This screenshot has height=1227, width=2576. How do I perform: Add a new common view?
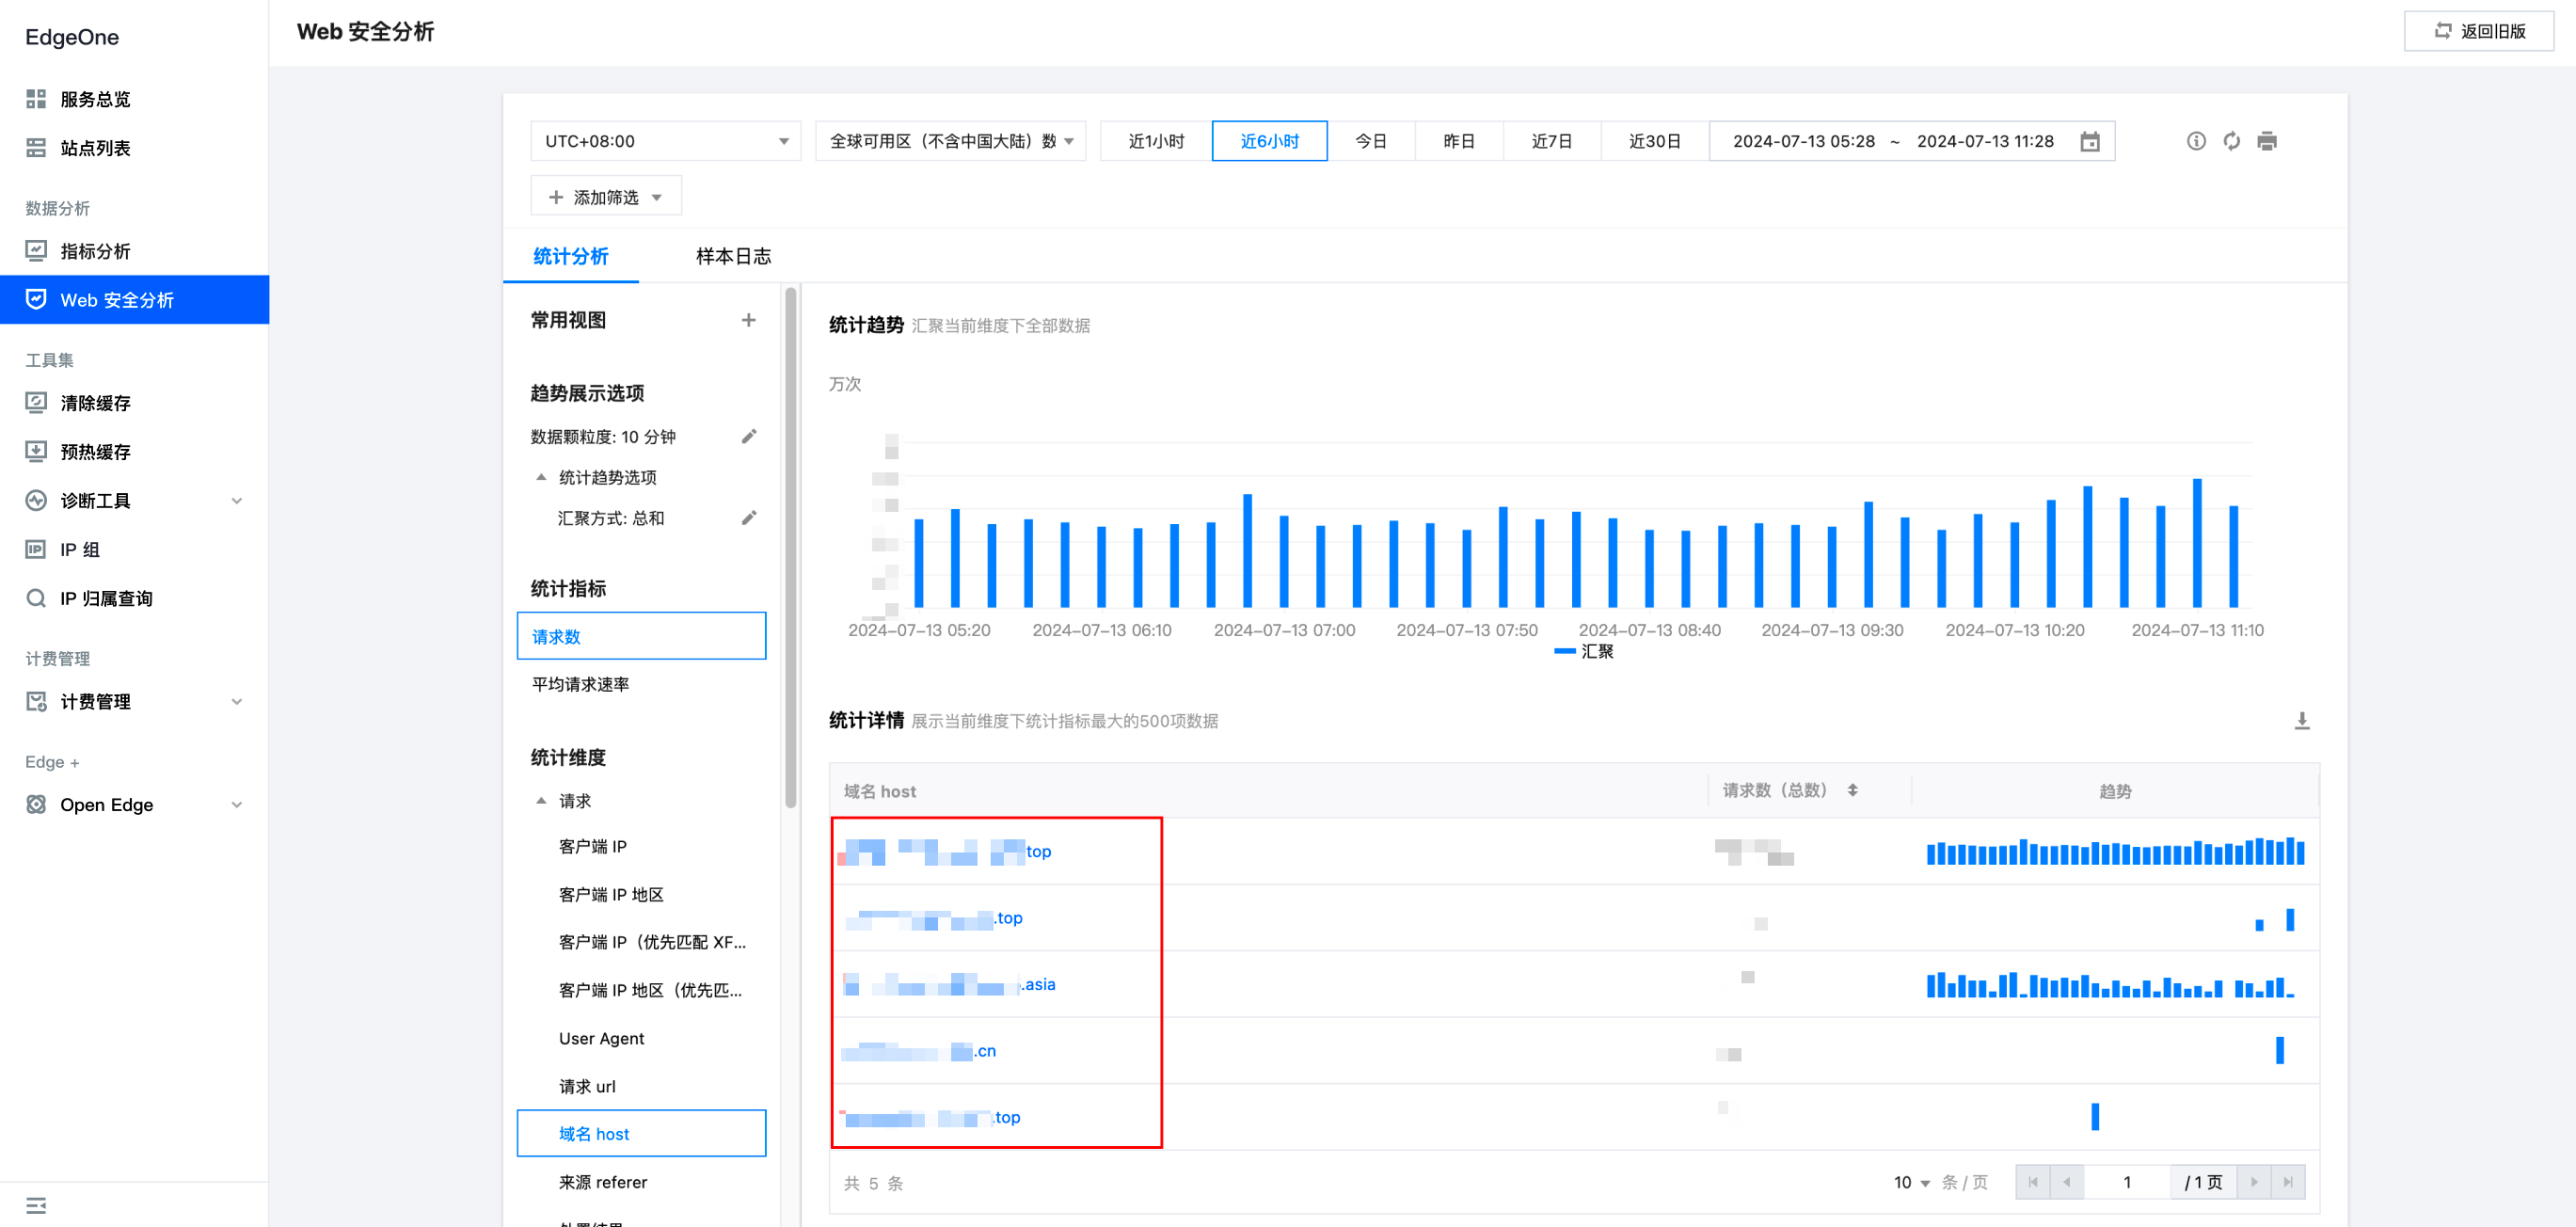(748, 320)
